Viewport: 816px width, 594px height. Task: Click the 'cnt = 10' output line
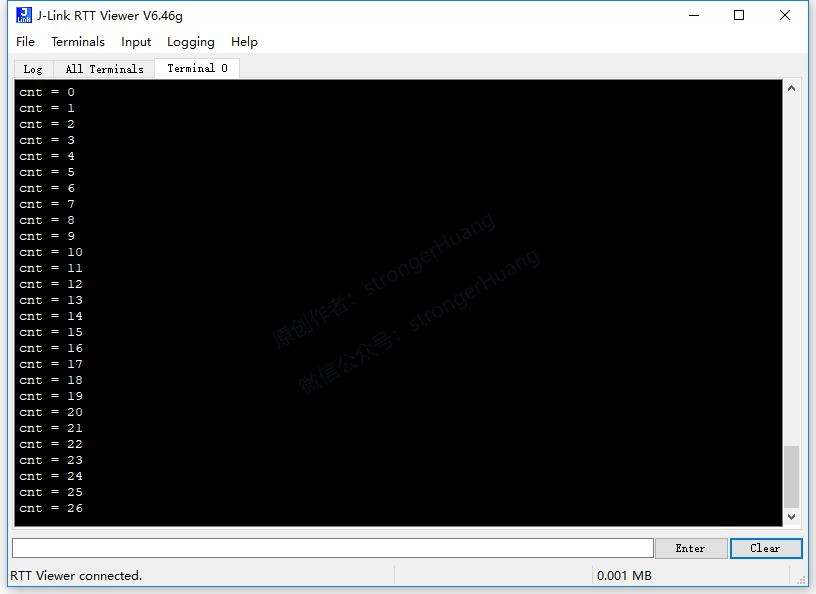51,252
